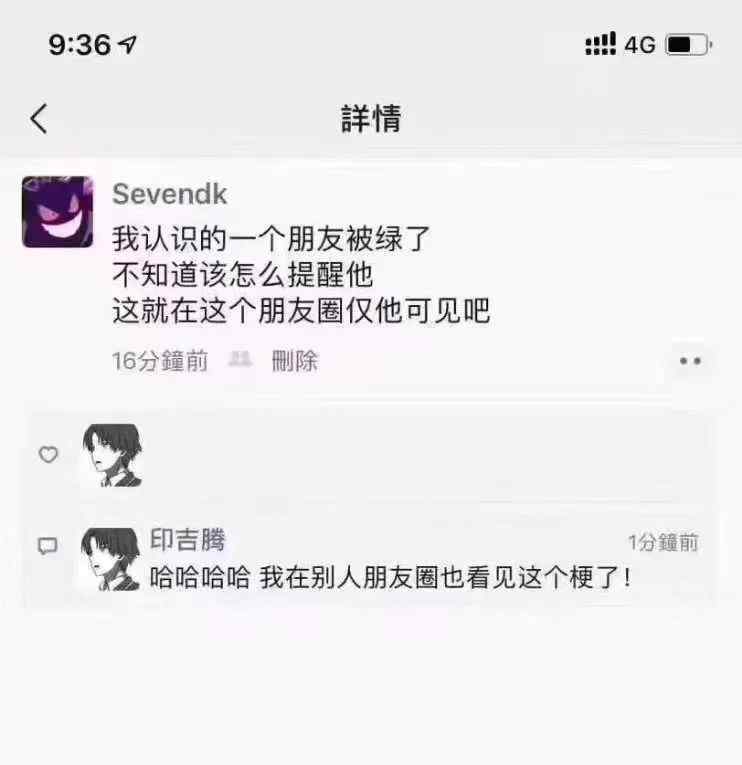Open the two-dot more options button
Screen dimensions: 742x765
coord(690,361)
